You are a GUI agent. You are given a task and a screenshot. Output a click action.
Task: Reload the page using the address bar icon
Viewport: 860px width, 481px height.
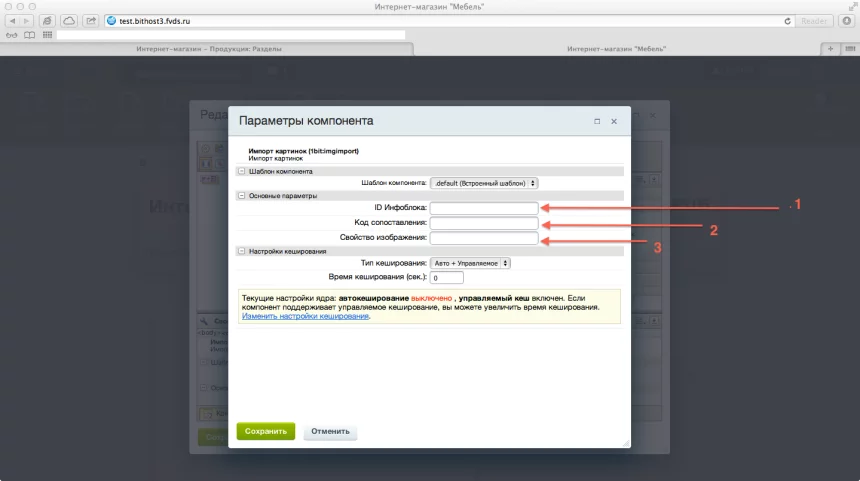coord(789,20)
